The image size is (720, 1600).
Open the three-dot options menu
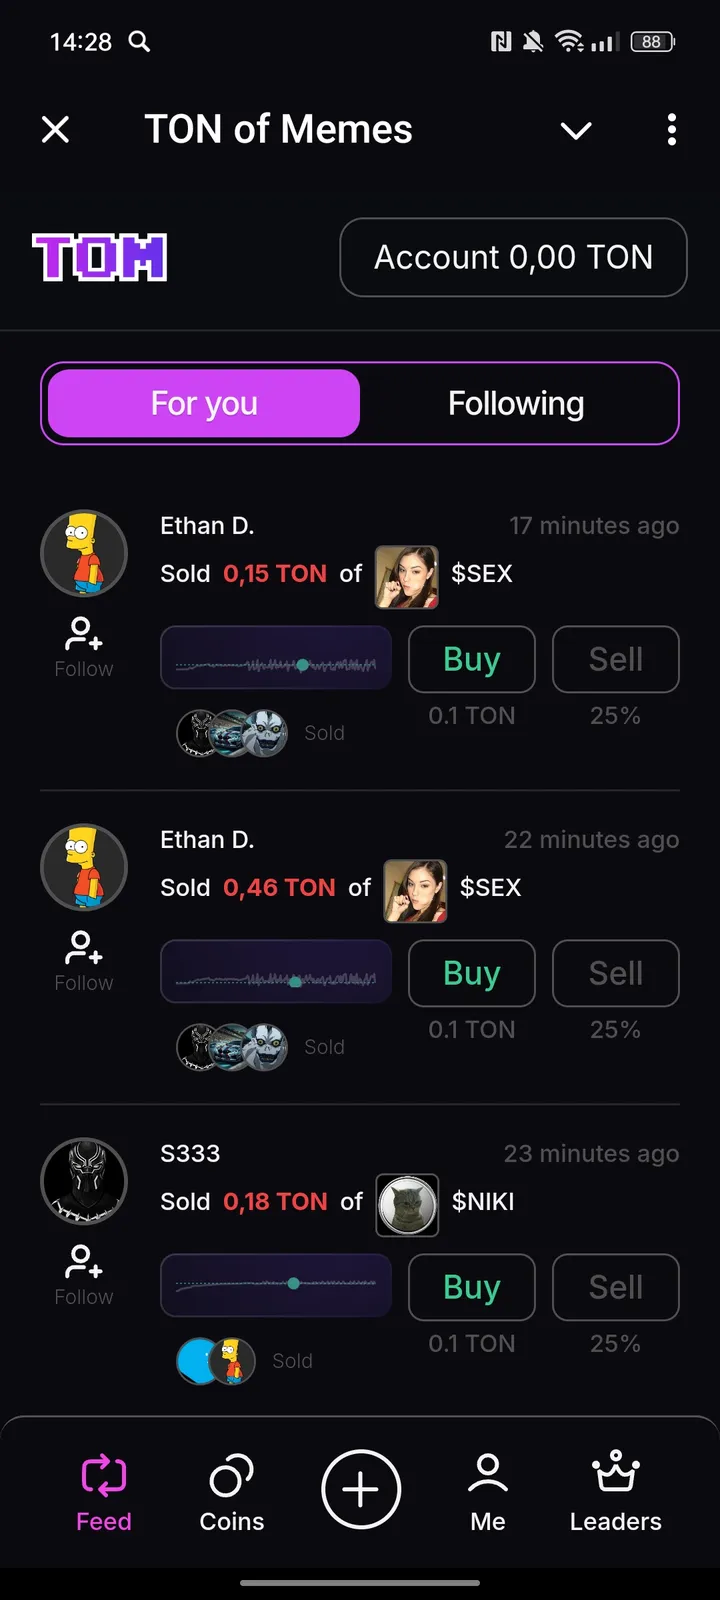tap(672, 130)
